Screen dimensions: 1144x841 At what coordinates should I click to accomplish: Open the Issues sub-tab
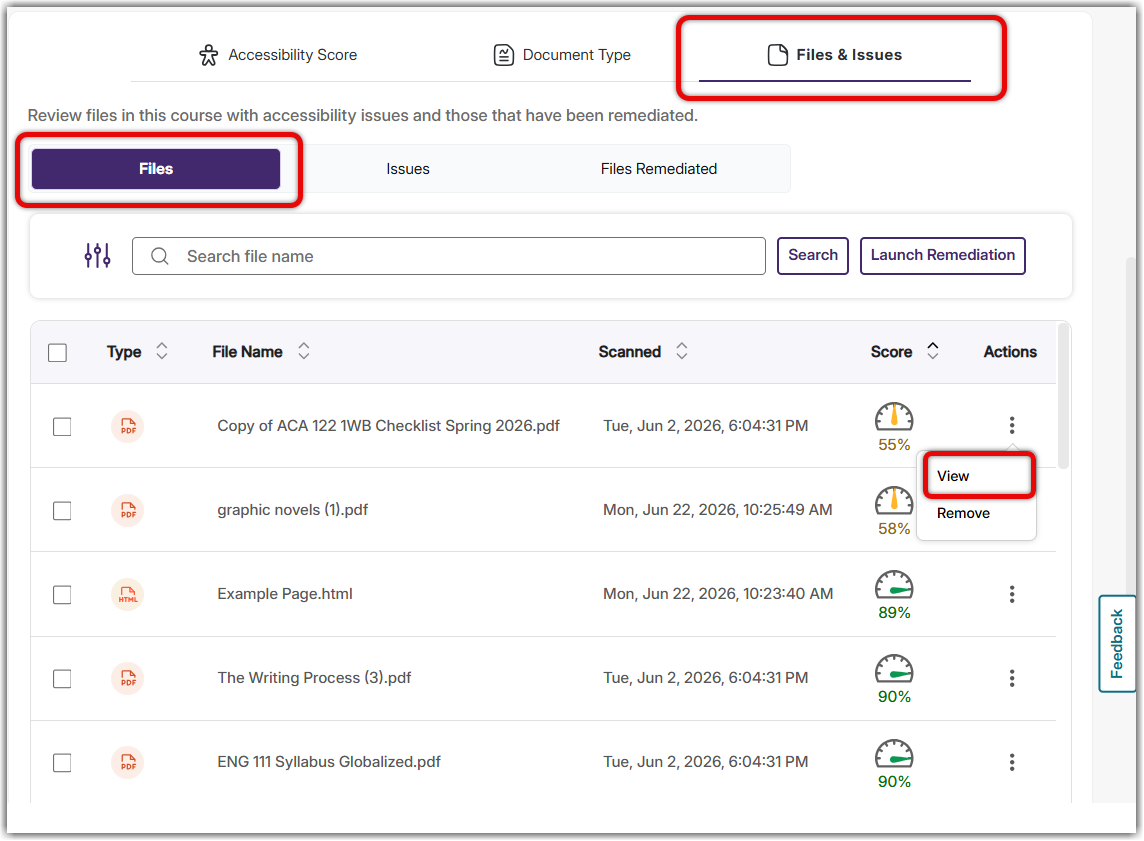408,169
